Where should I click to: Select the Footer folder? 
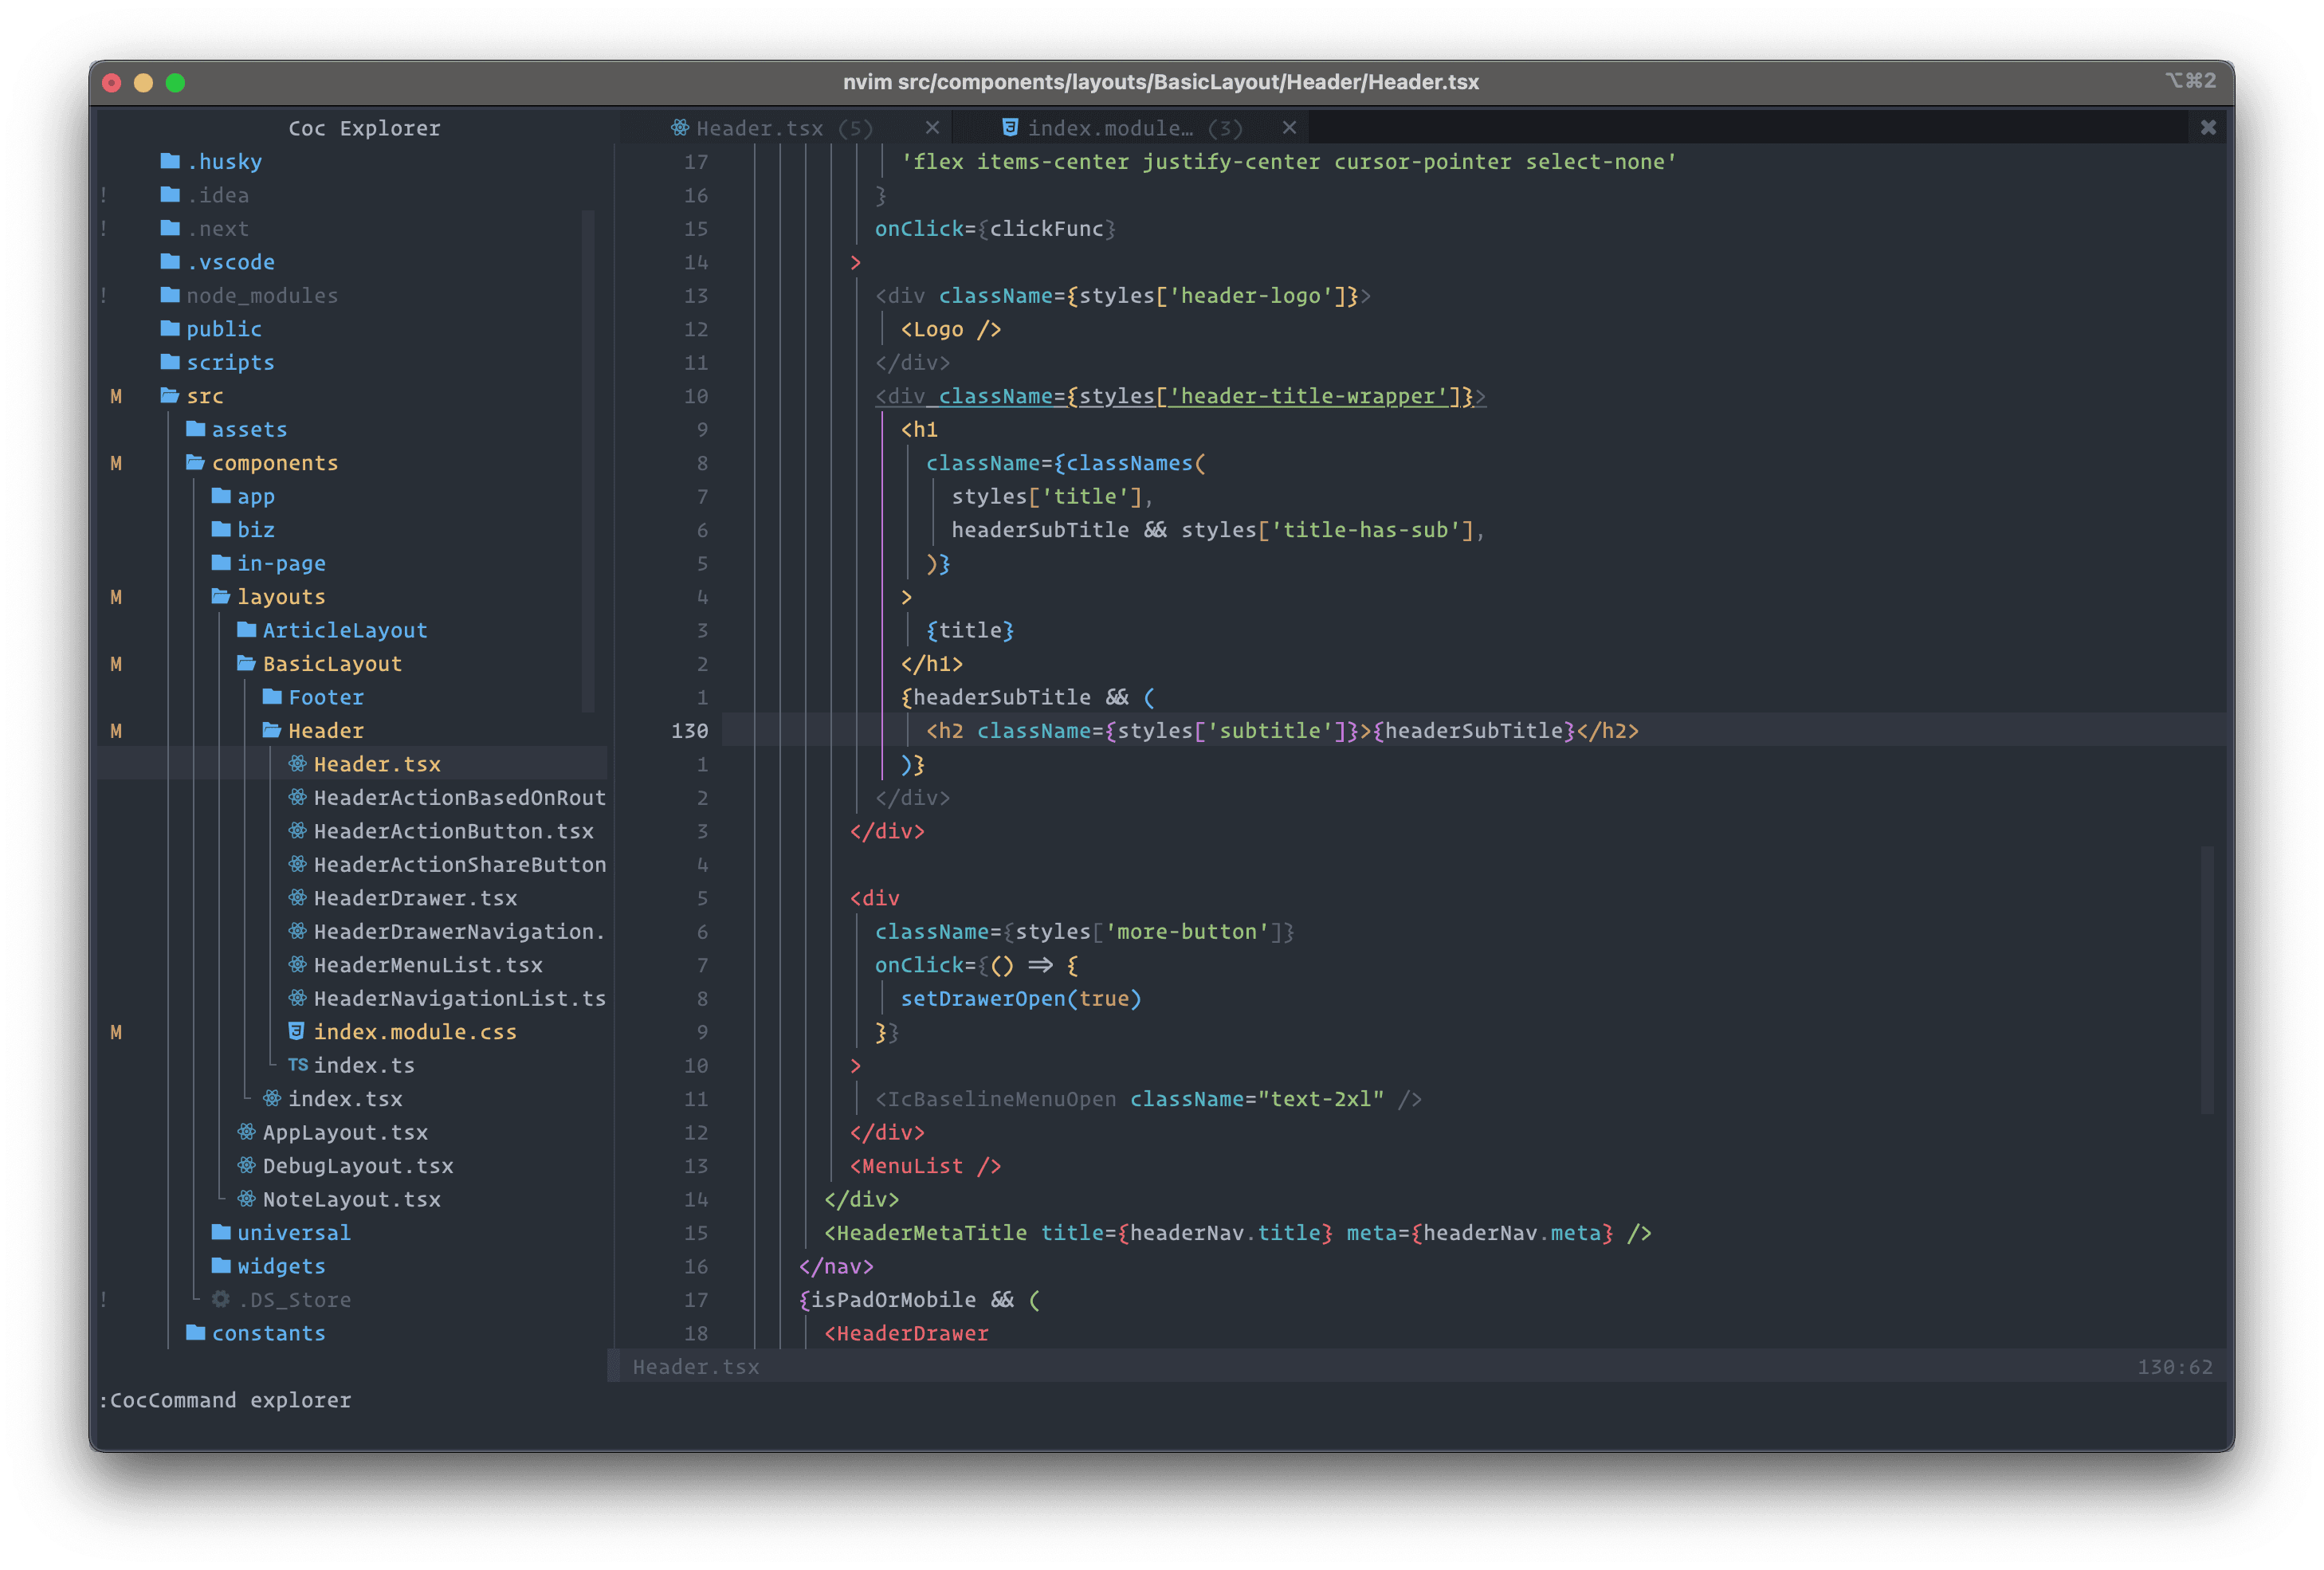click(x=324, y=697)
